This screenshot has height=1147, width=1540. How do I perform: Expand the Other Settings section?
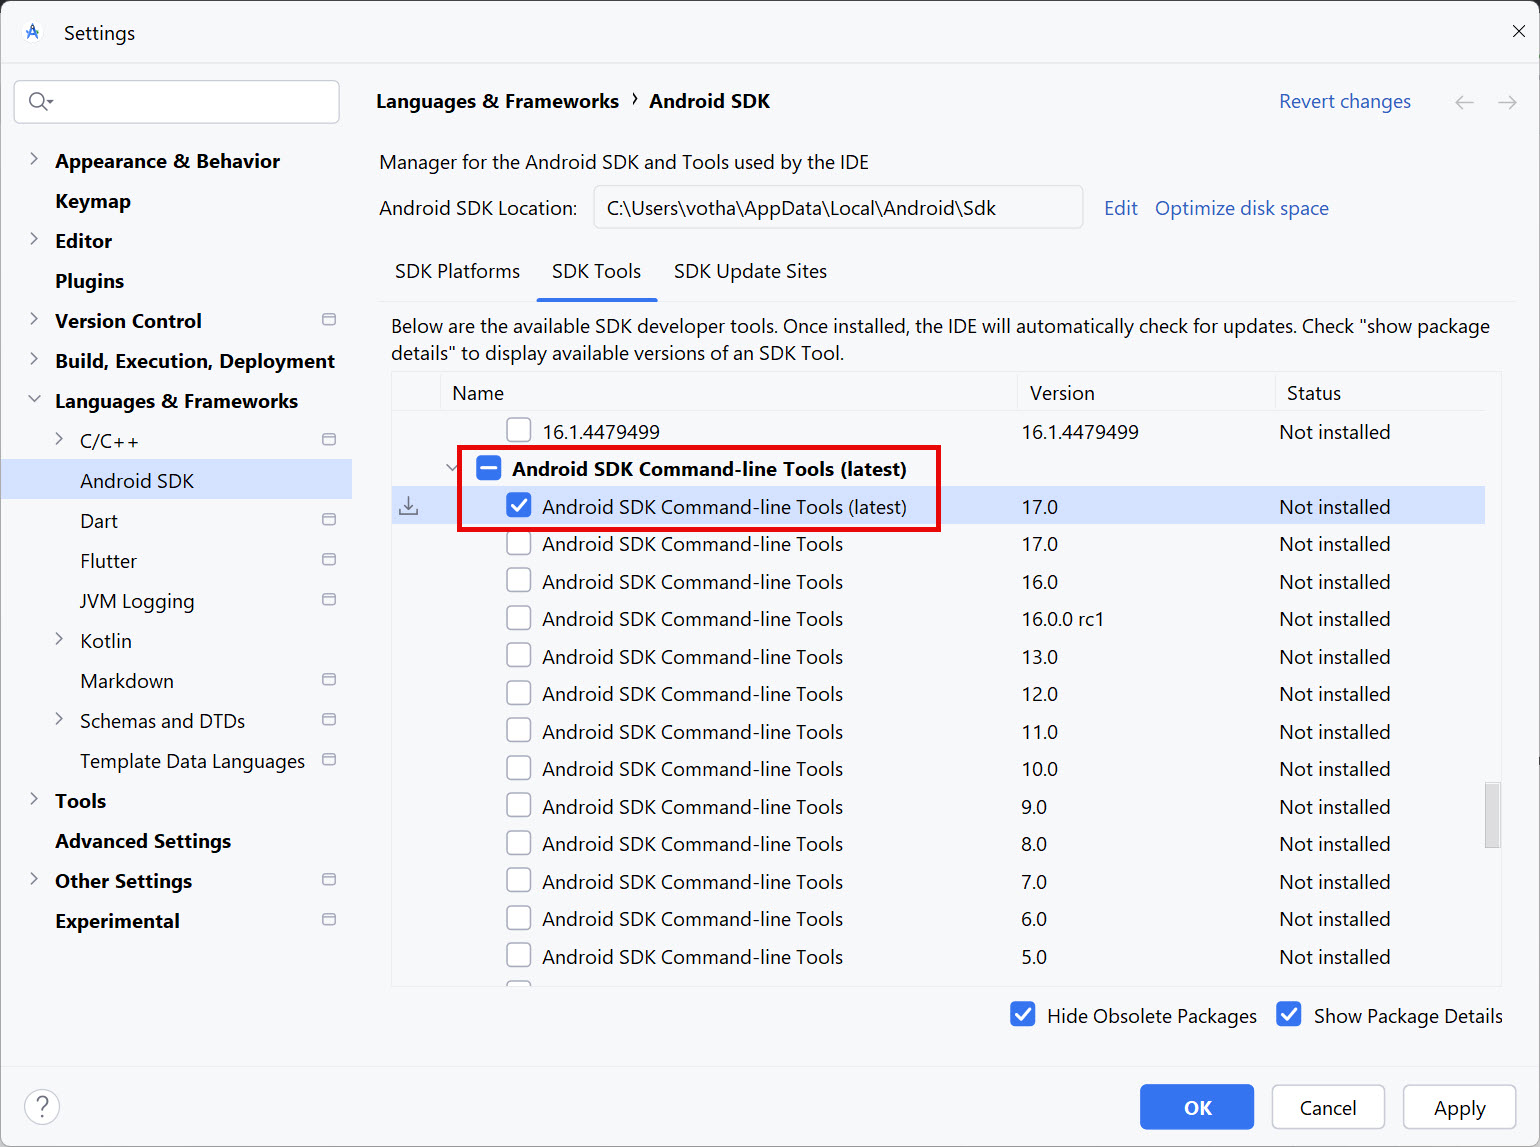pos(34,879)
